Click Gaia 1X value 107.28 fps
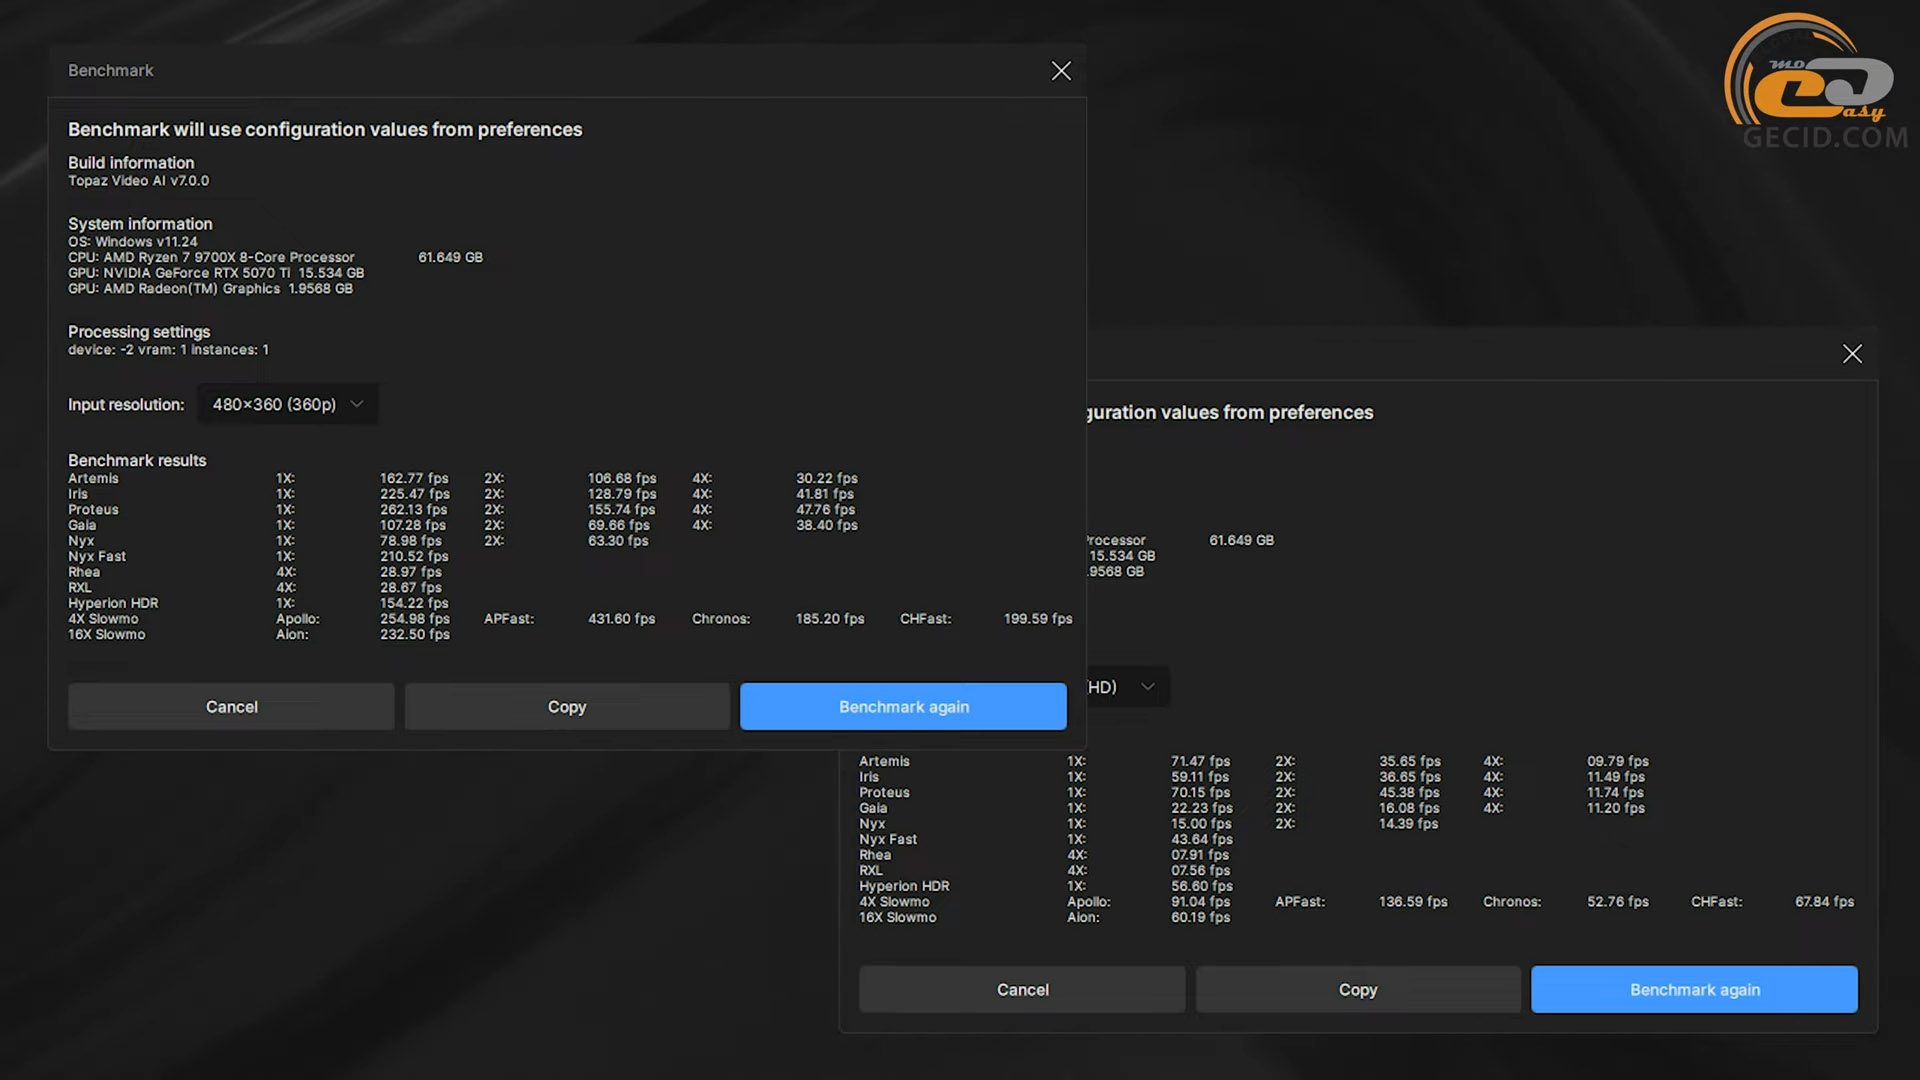Screen dimensions: 1920x1080 click(413, 525)
